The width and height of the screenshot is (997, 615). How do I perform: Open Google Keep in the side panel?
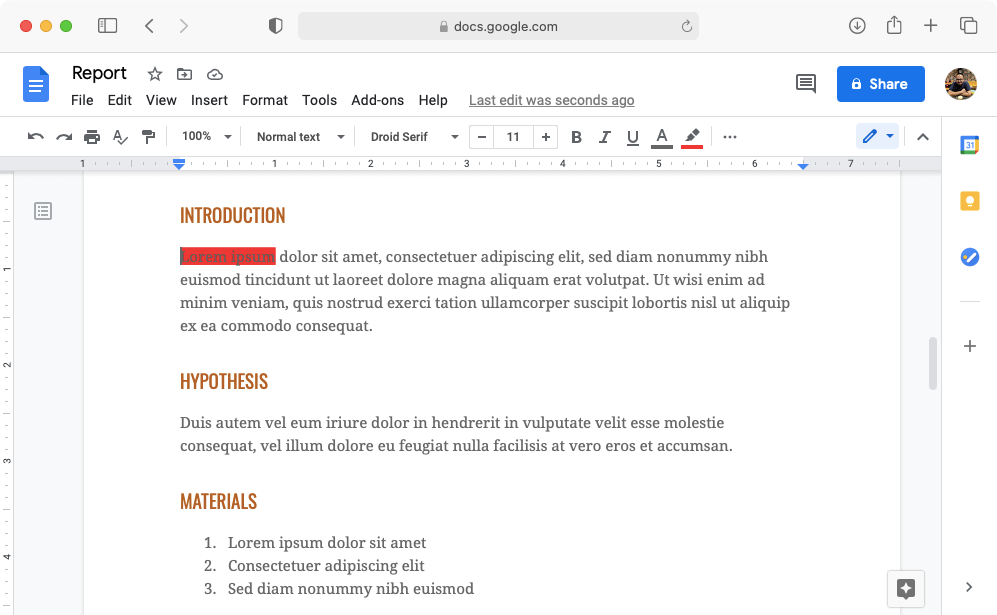[x=969, y=201]
